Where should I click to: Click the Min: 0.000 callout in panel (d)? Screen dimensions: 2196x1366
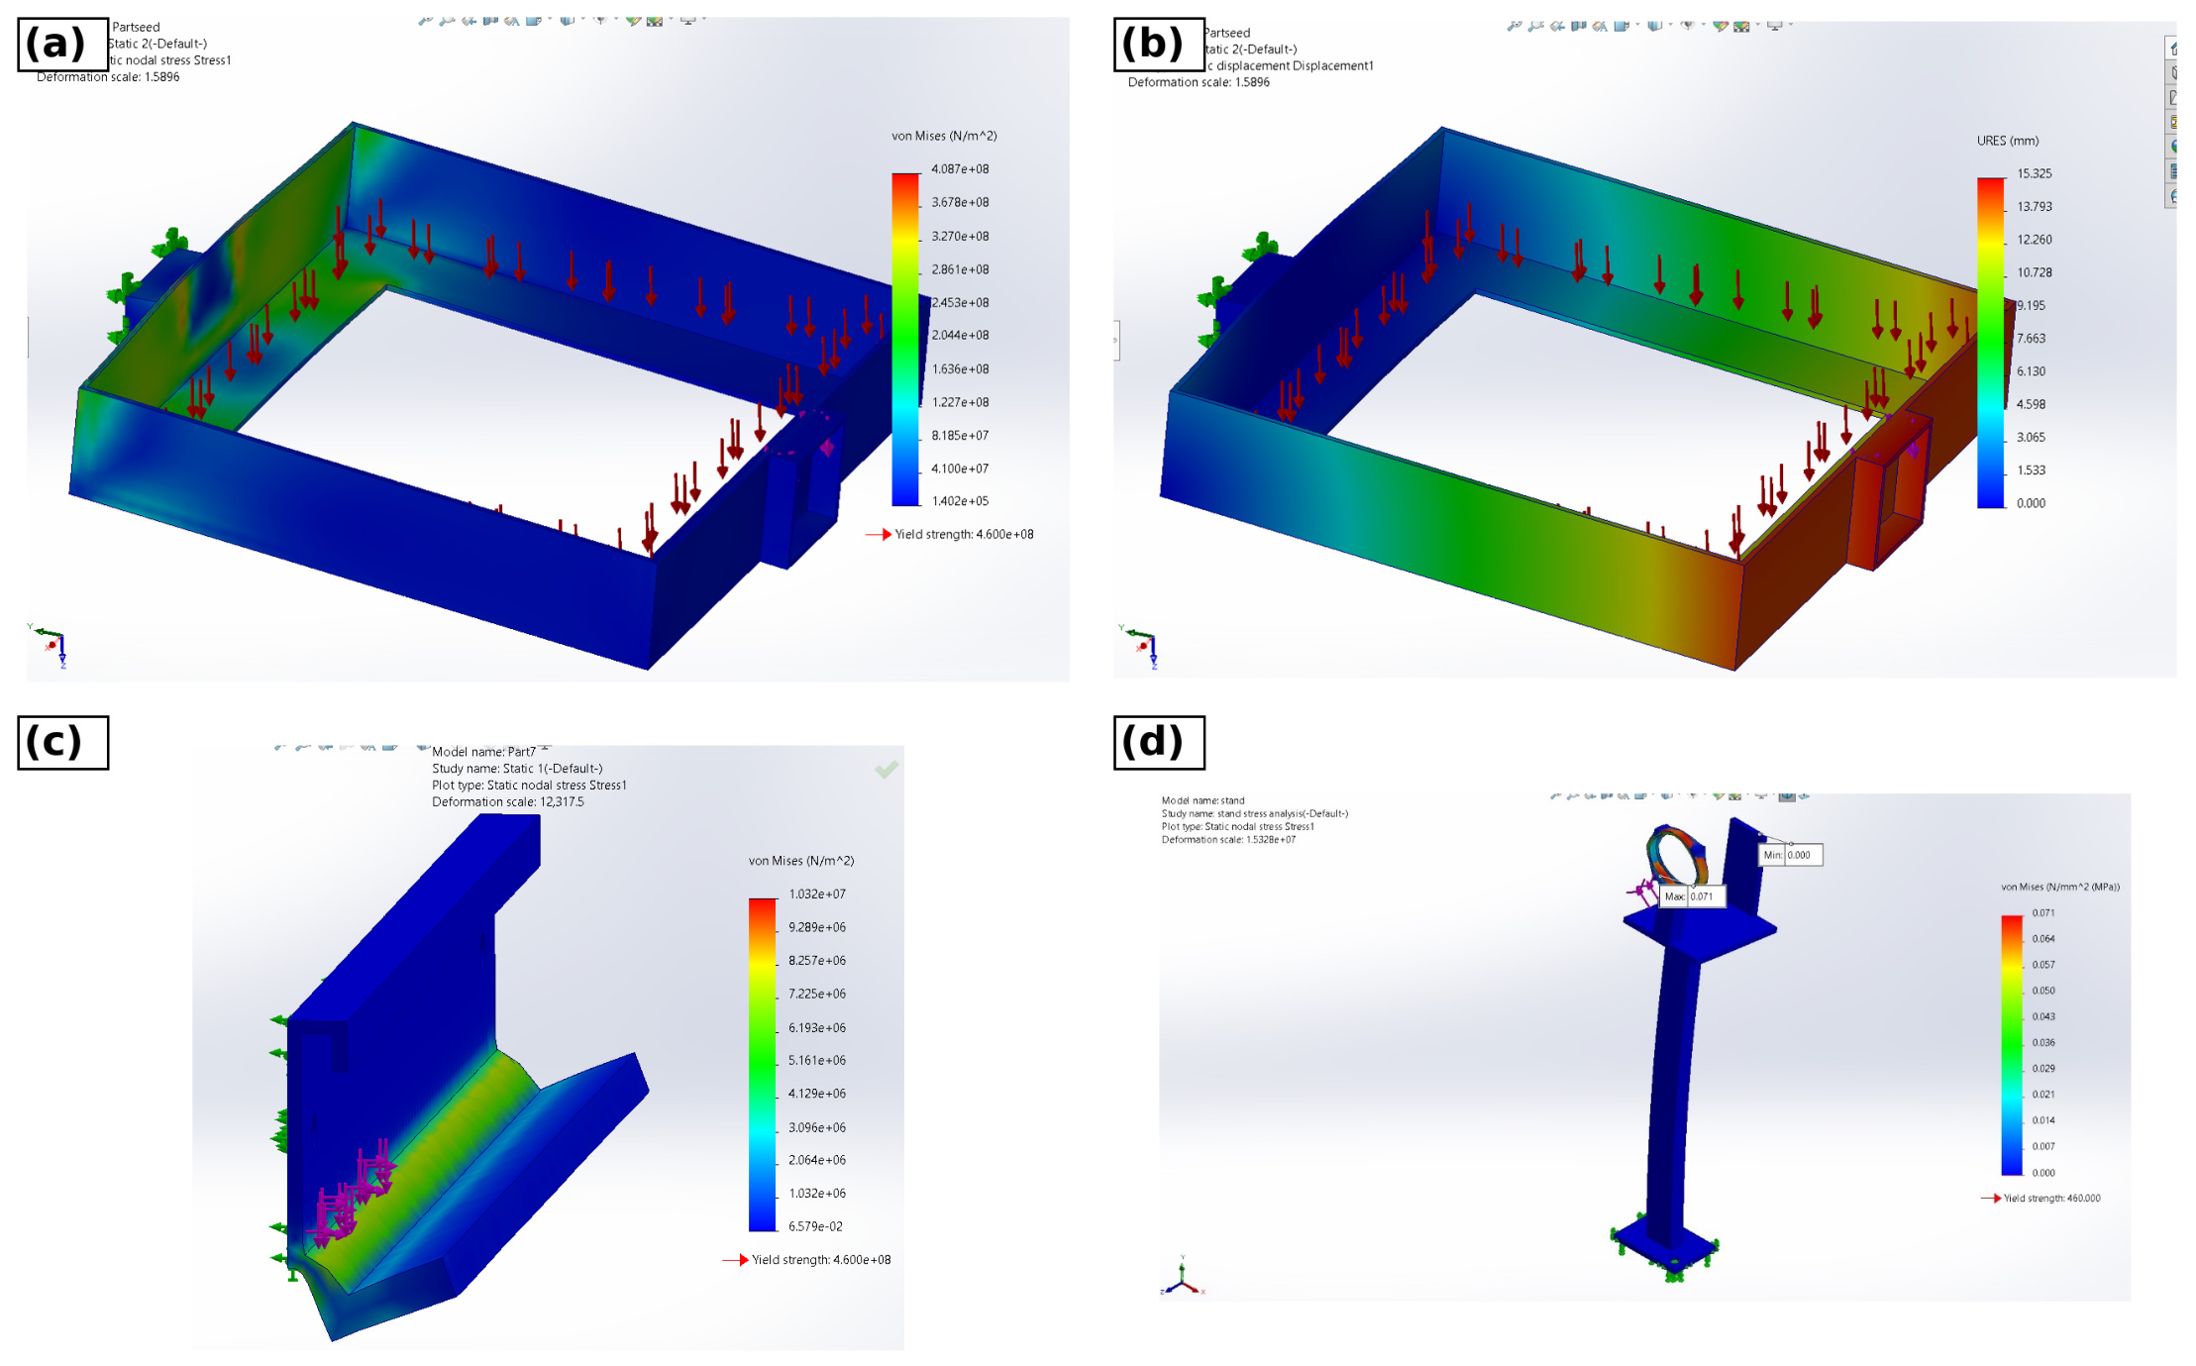[1790, 855]
